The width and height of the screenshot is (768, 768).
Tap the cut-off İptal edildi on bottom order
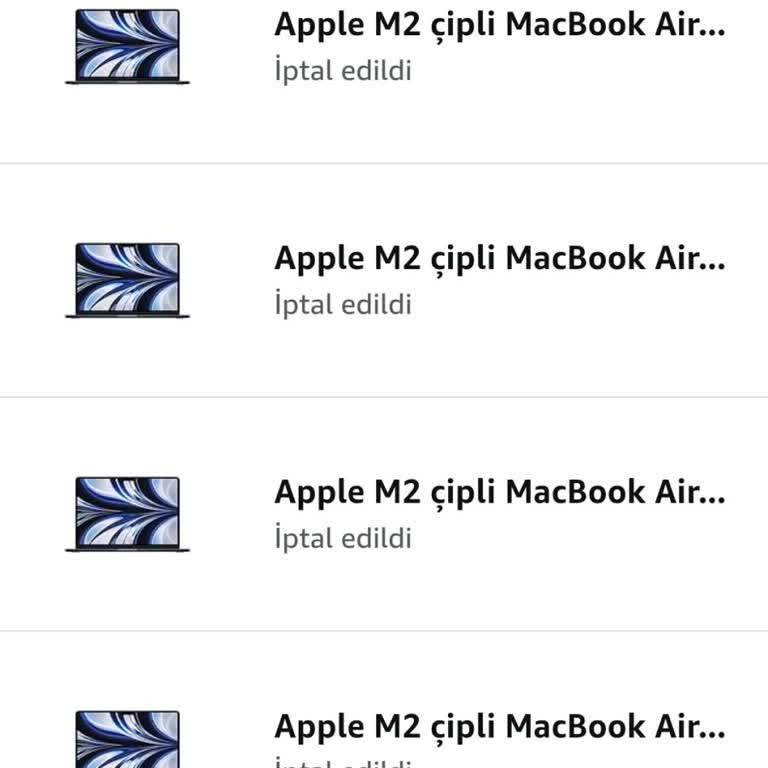click(x=343, y=762)
